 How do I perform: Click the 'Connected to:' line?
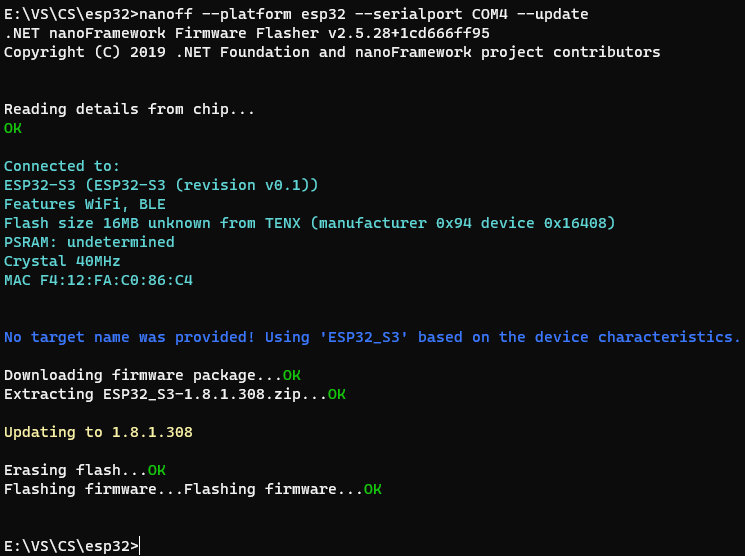[x=62, y=166]
